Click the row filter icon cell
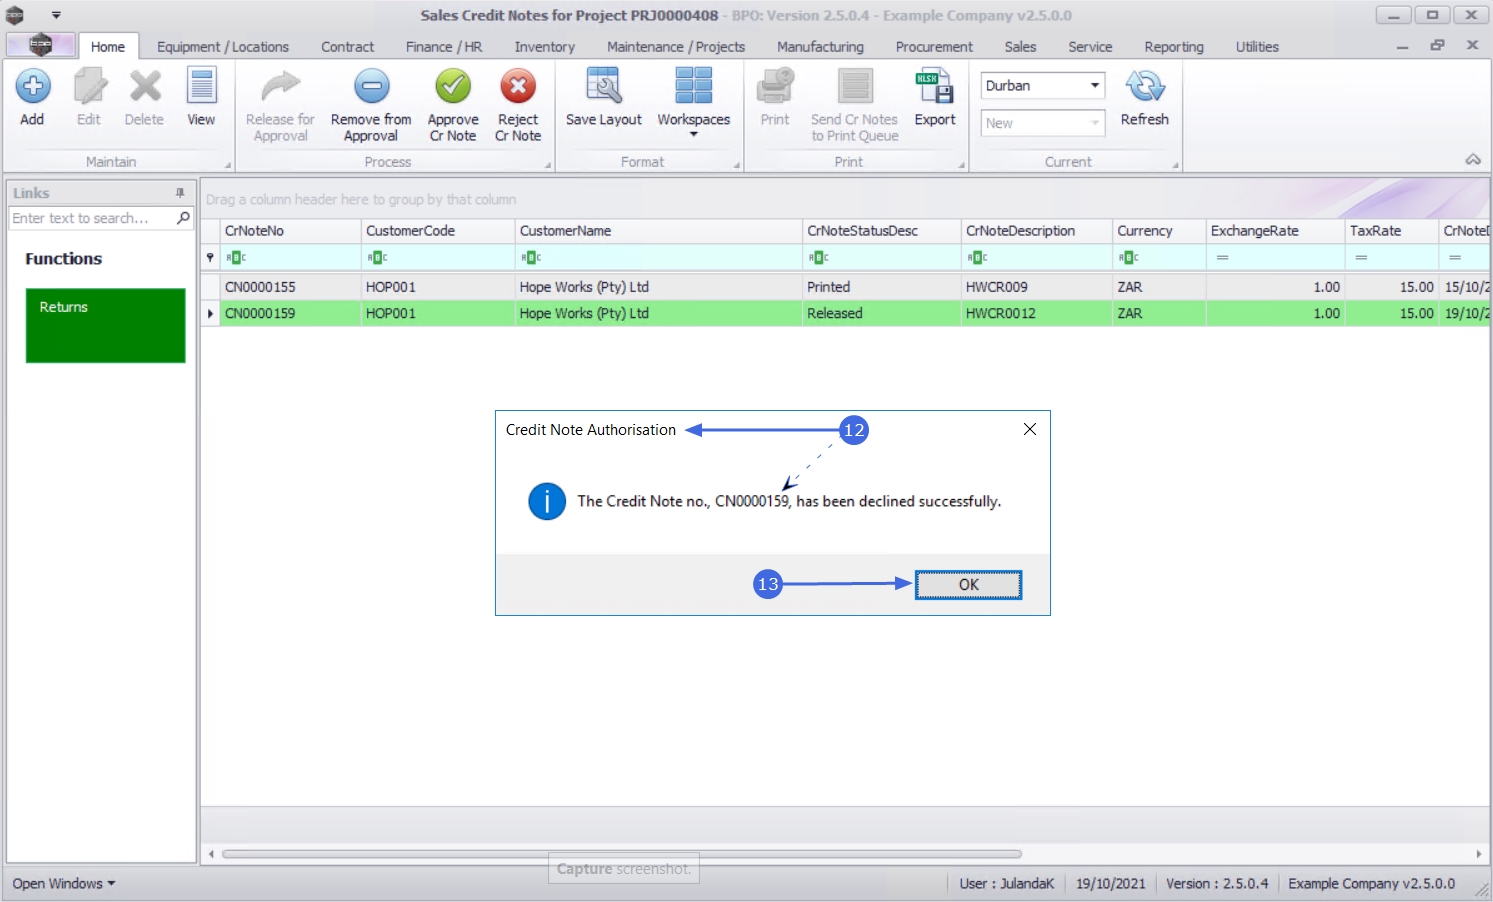 coord(210,258)
